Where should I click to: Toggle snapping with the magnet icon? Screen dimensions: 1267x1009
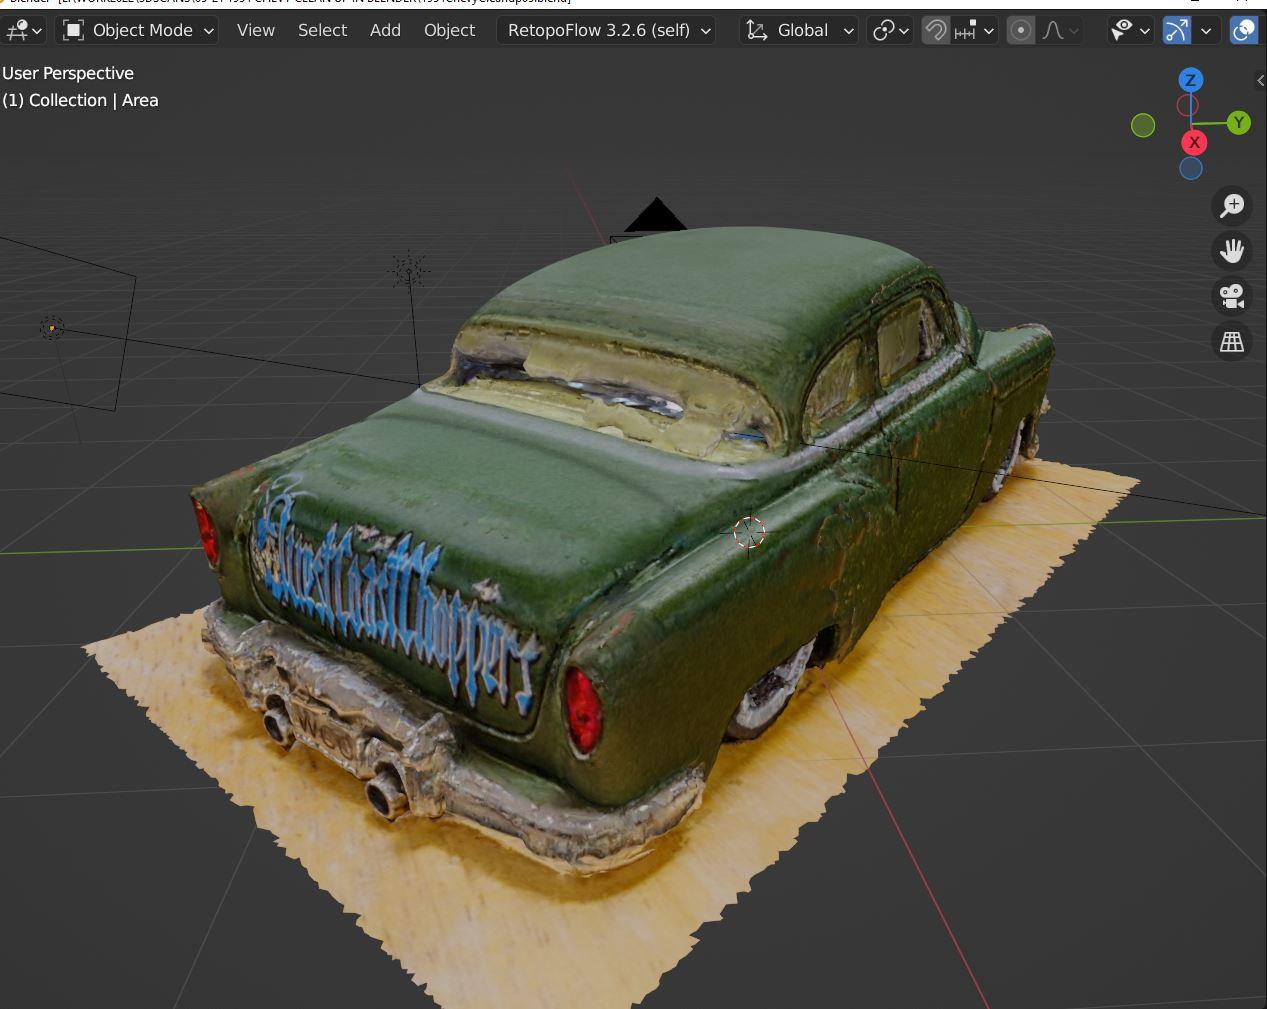(935, 30)
